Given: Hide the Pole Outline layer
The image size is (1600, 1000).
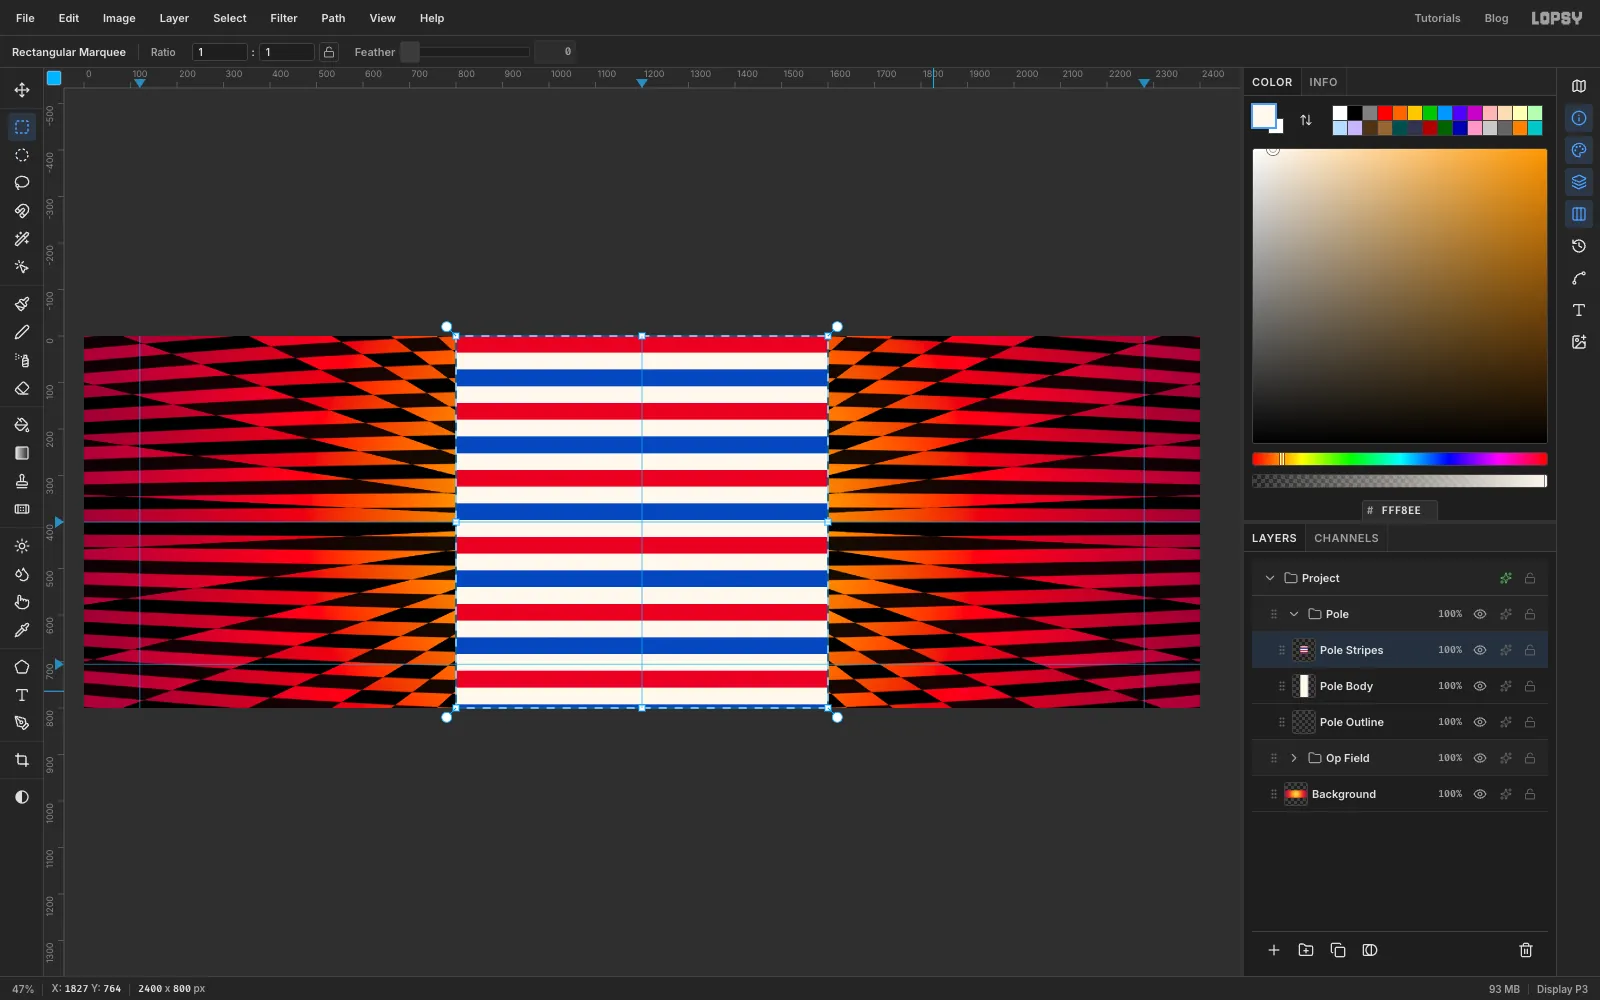Looking at the screenshot, I should pos(1480,722).
